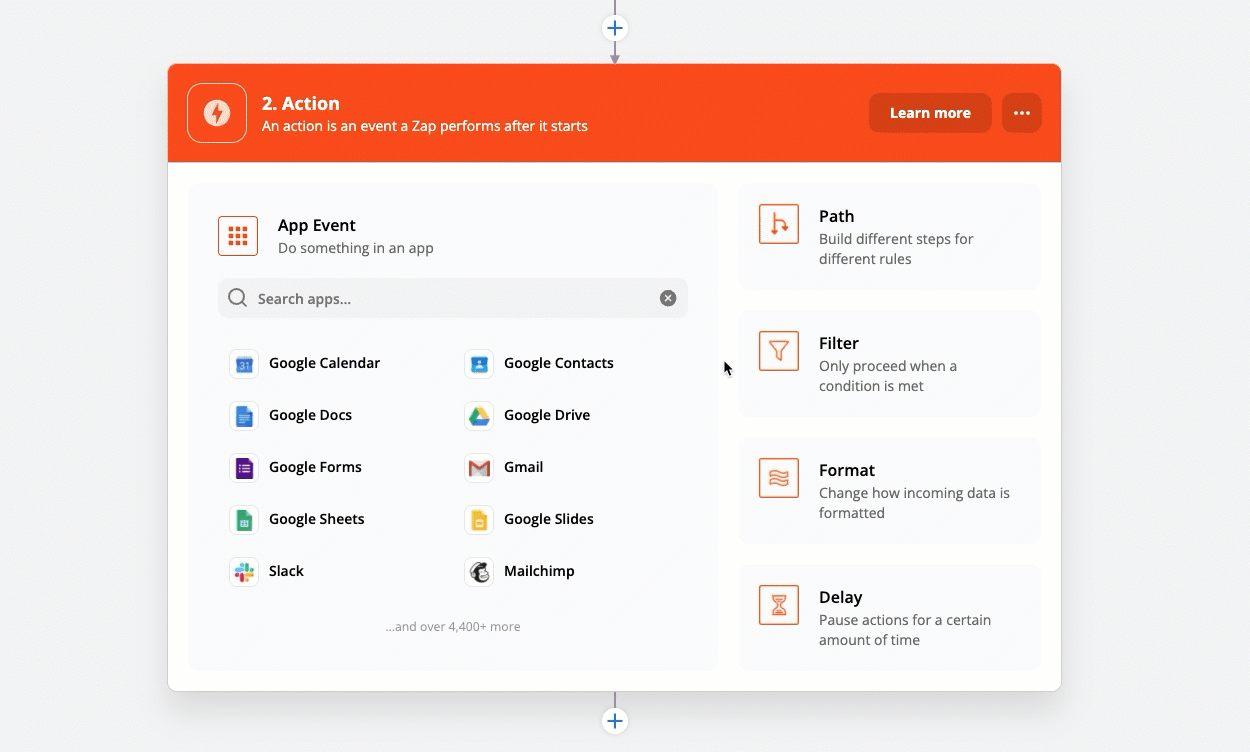1250x752 pixels.
Task: Open the Path option title
Action: (x=836, y=216)
